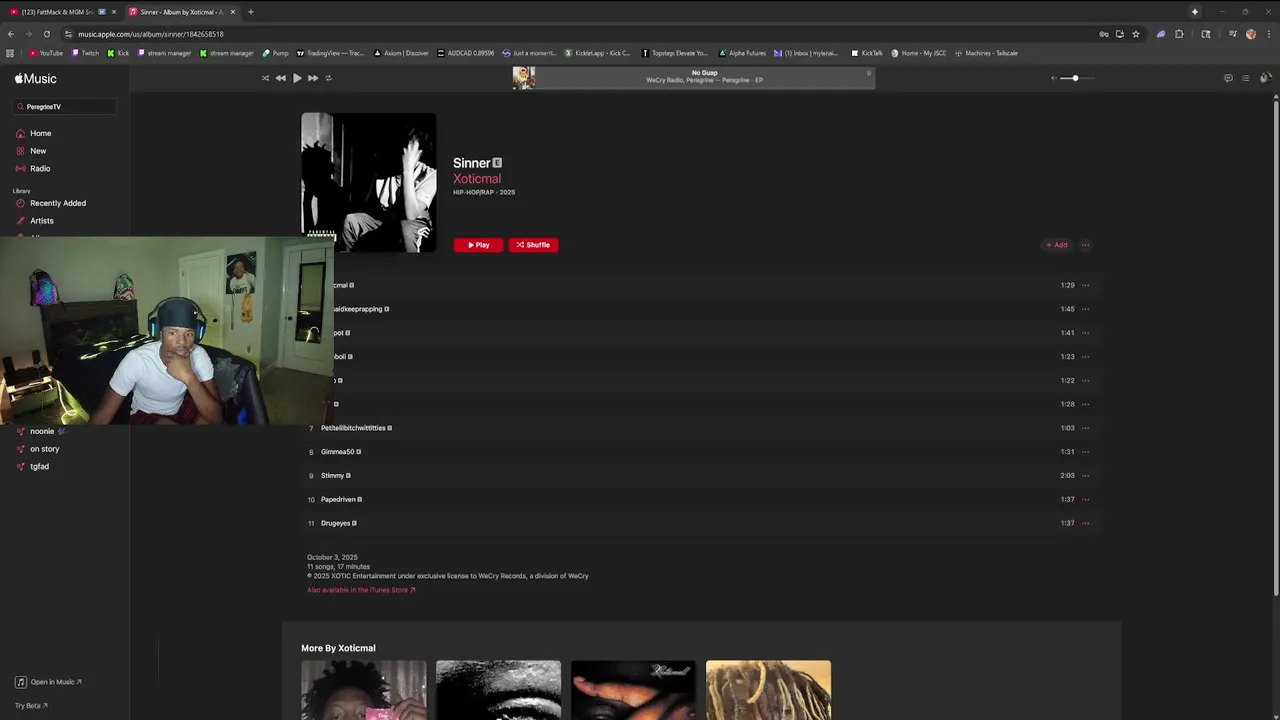Open the Apple Music account avatar
Screen dimensions: 1280x720
[1265, 78]
